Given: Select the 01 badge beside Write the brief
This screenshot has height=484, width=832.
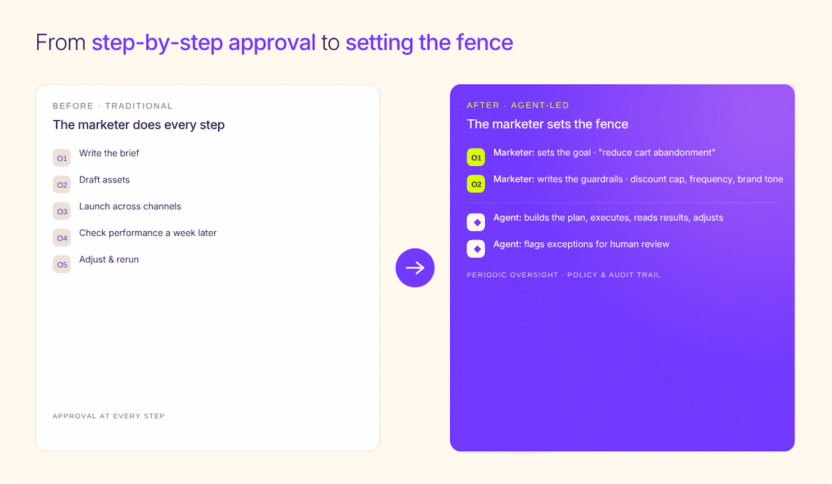Looking at the screenshot, I should [x=62, y=158].
